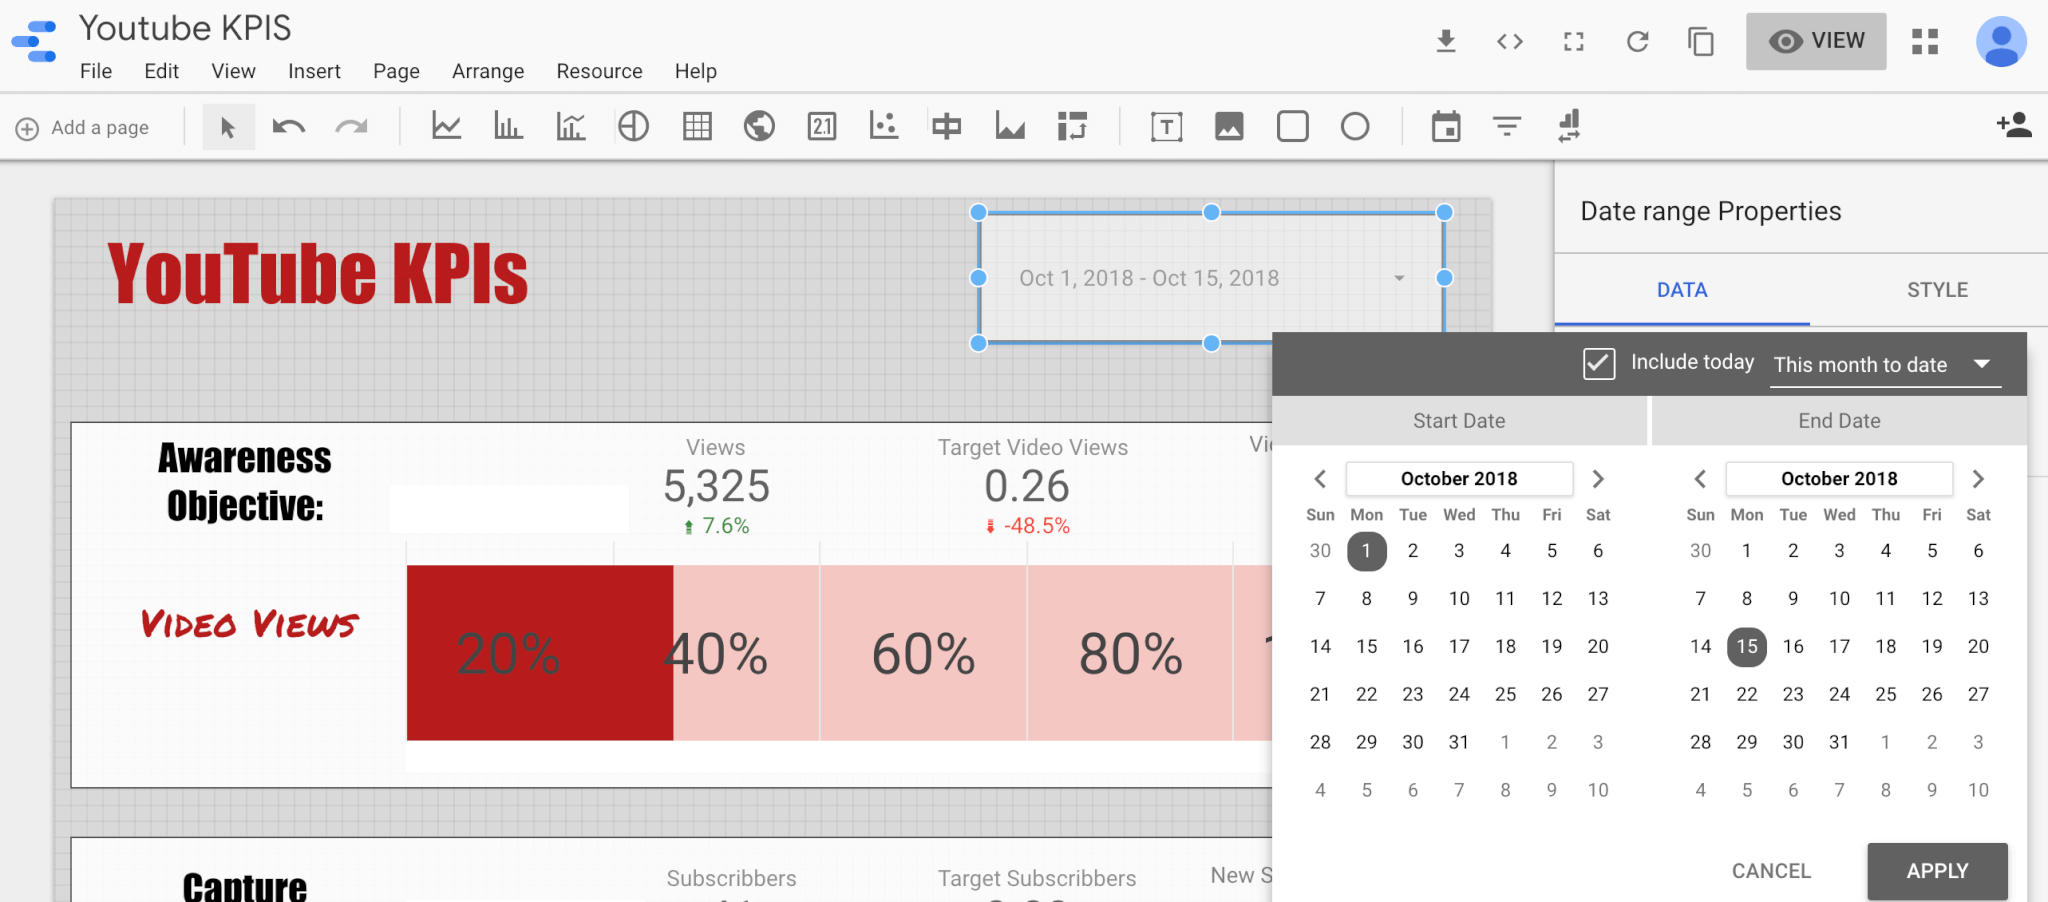Screen dimensions: 2048x902
Task: Select October 15 in End Date calendar
Action: [x=1746, y=647]
